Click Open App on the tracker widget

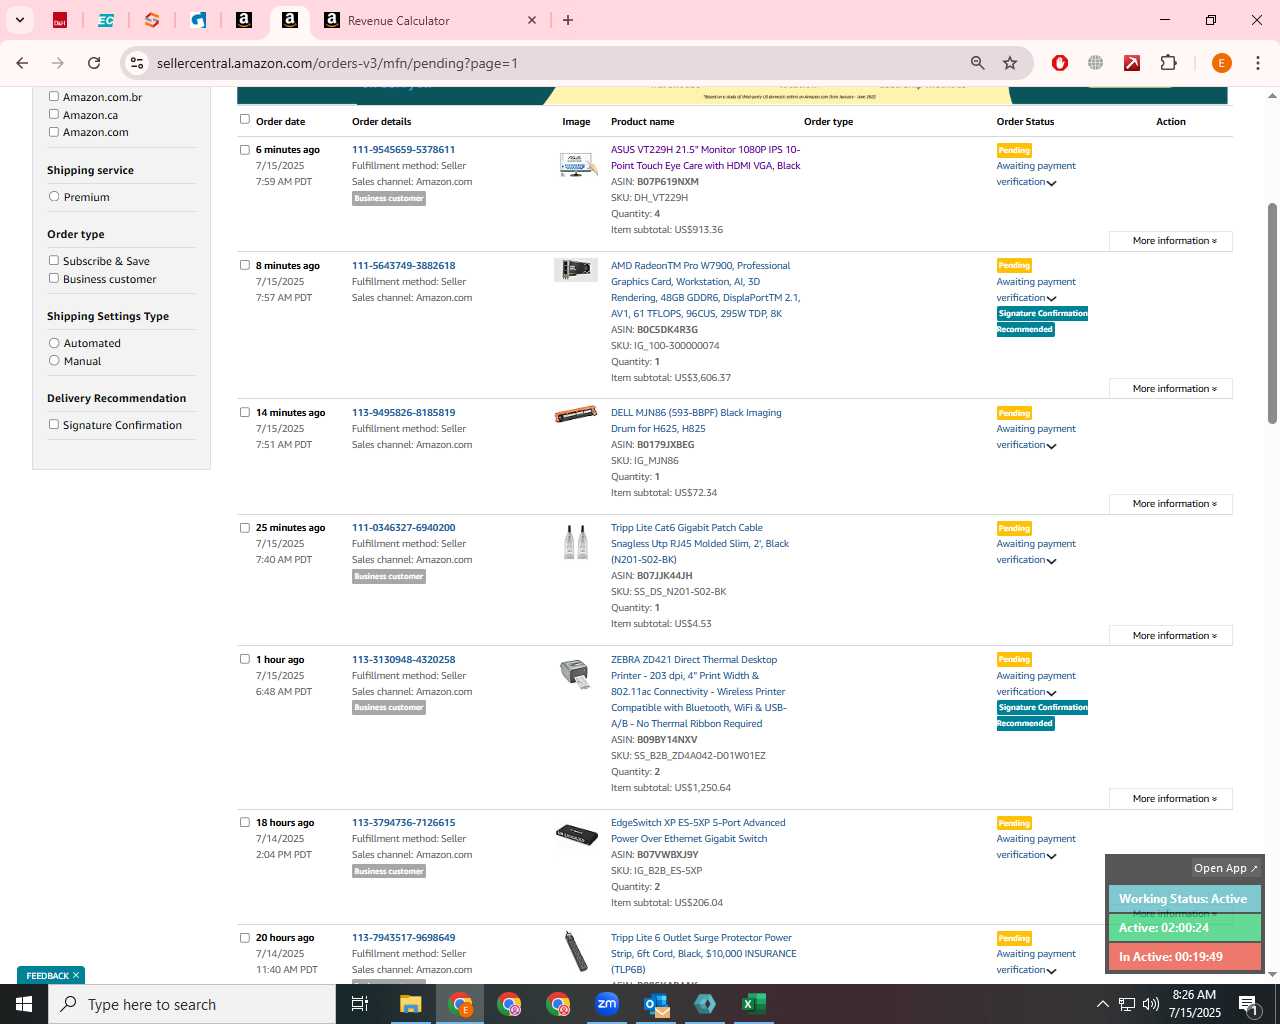pyautogui.click(x=1225, y=868)
